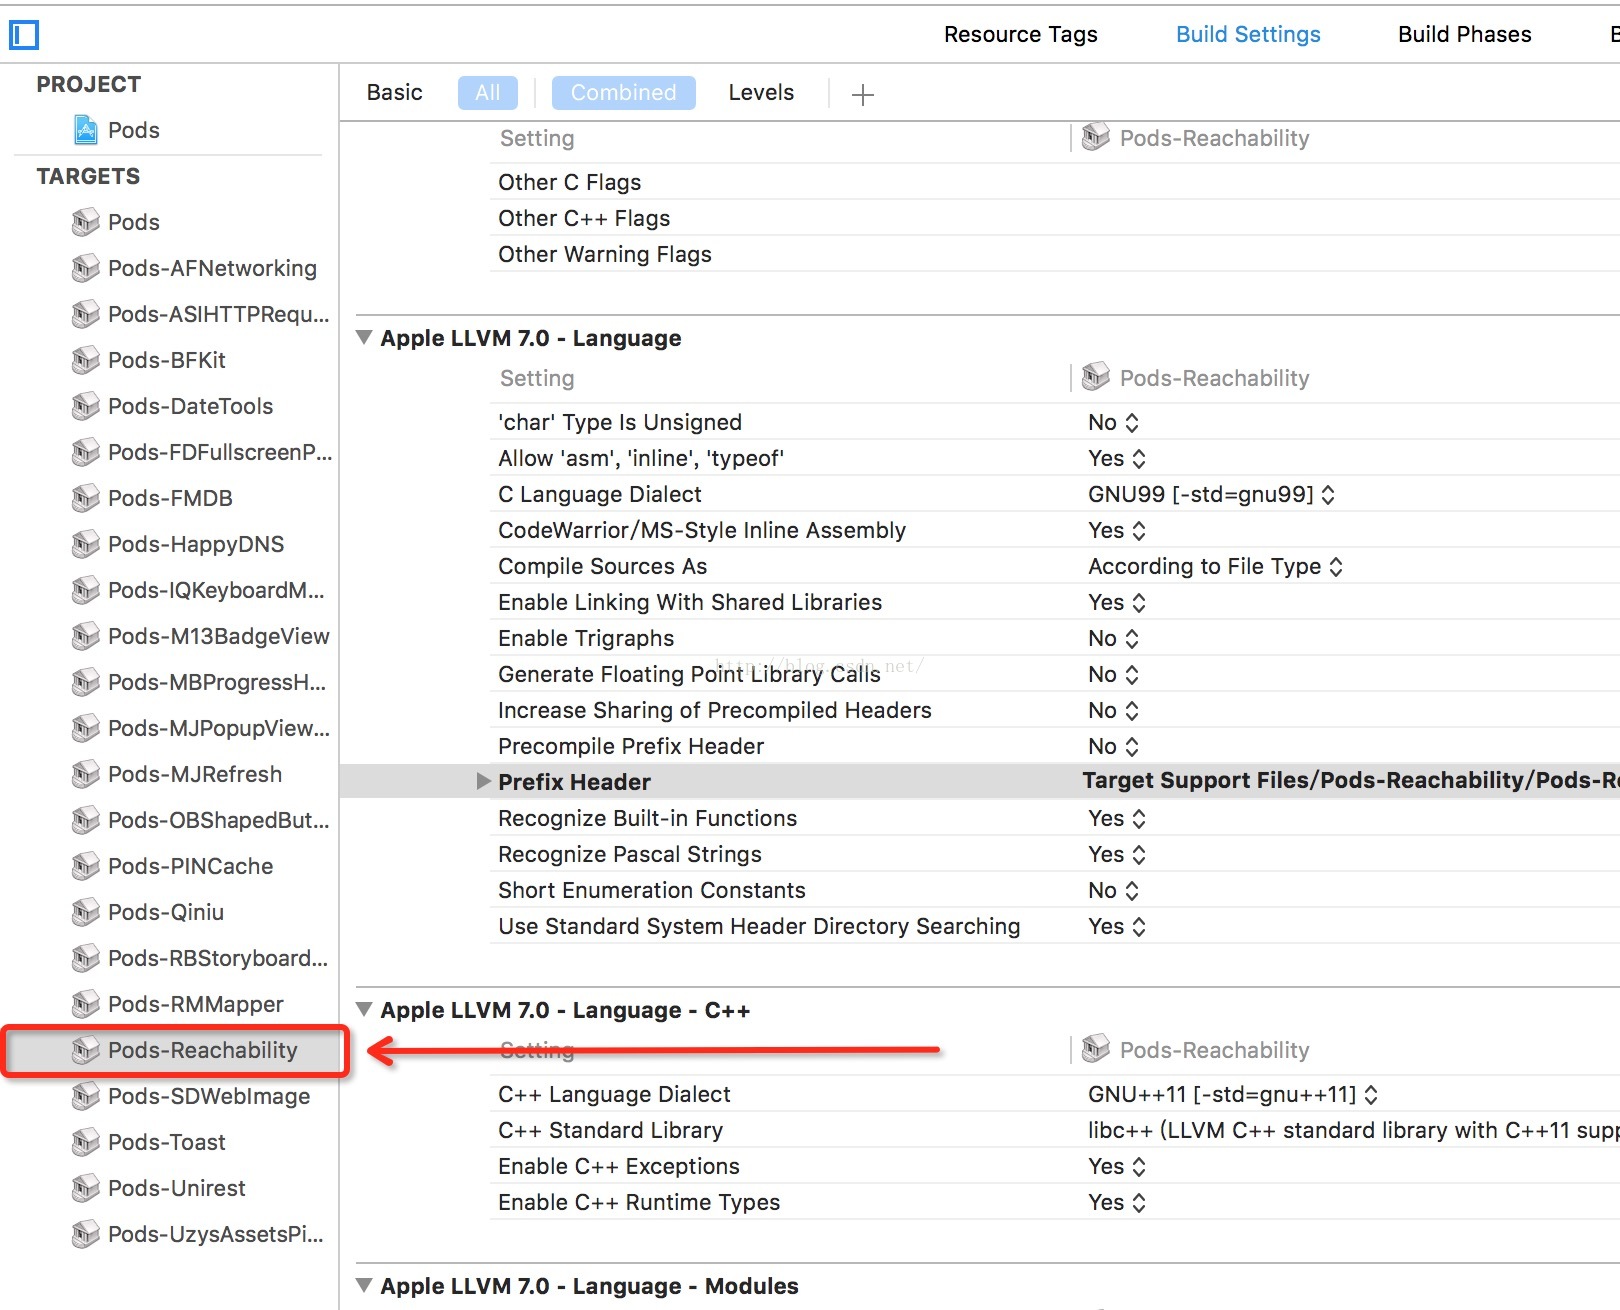This screenshot has height=1310, width=1620.
Task: Change Short Enumeration Constants value
Action: tap(1113, 890)
